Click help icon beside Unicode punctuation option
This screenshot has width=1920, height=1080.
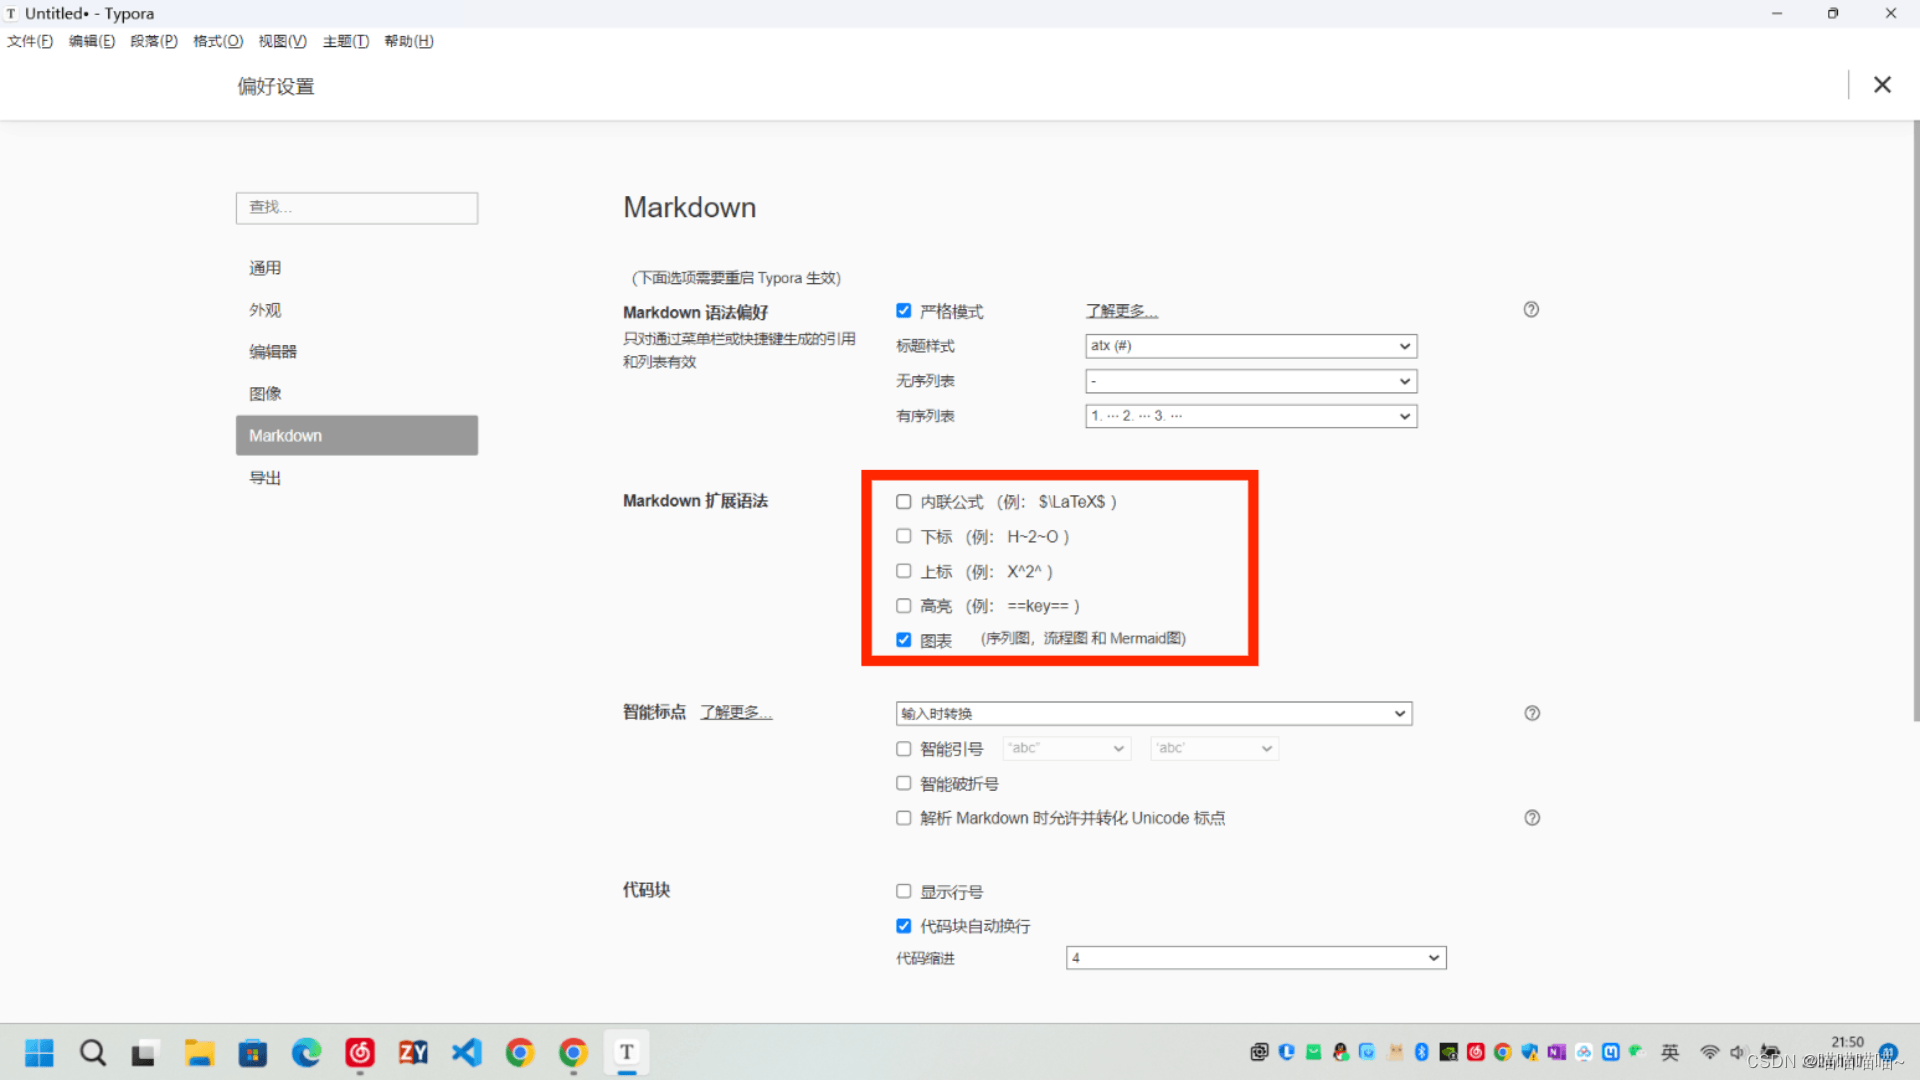pyautogui.click(x=1531, y=818)
